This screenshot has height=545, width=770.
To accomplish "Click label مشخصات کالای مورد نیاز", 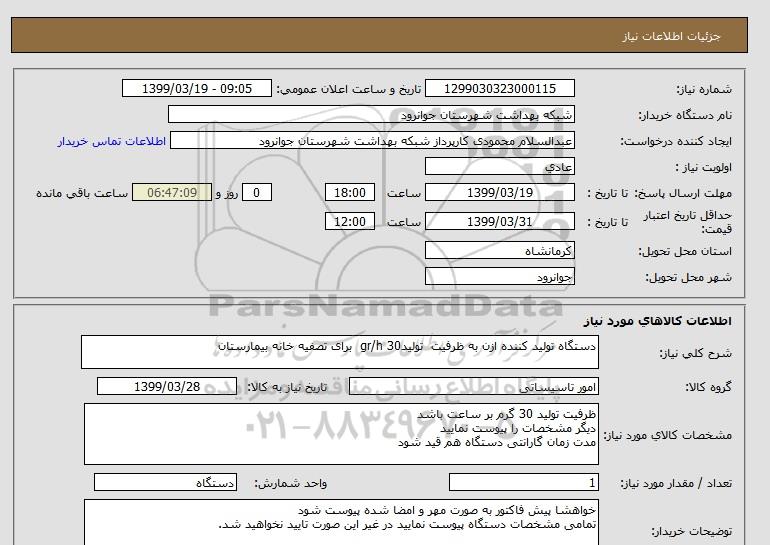I will pos(667,435).
